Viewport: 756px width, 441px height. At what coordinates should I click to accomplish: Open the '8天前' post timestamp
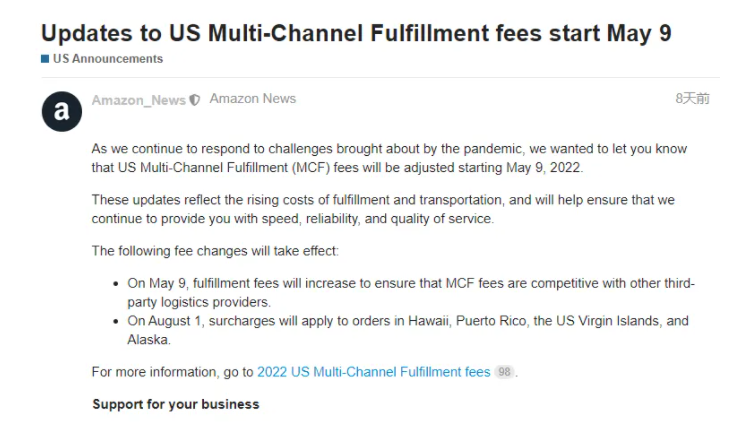point(692,99)
